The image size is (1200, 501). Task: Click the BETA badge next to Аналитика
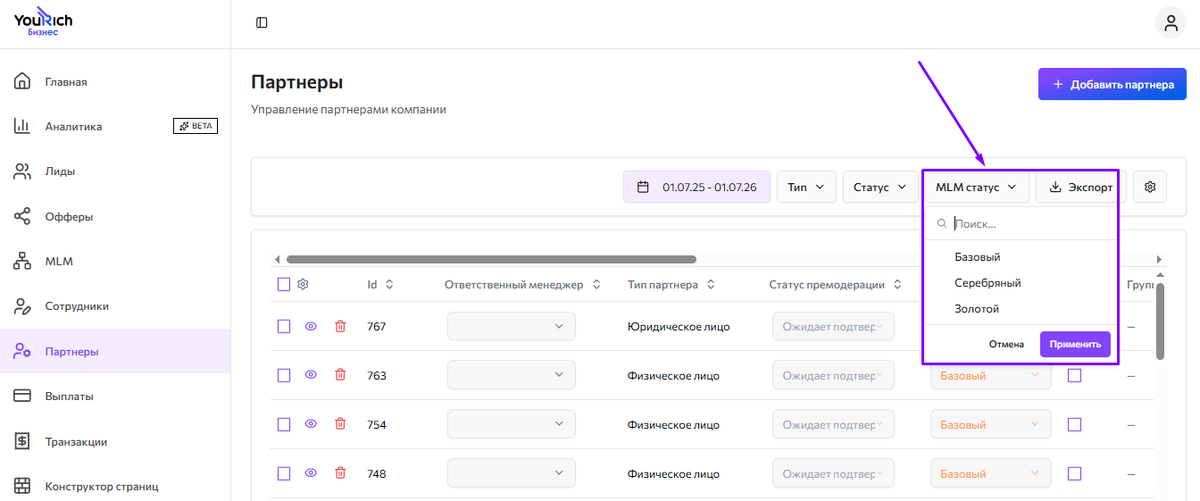click(x=195, y=126)
